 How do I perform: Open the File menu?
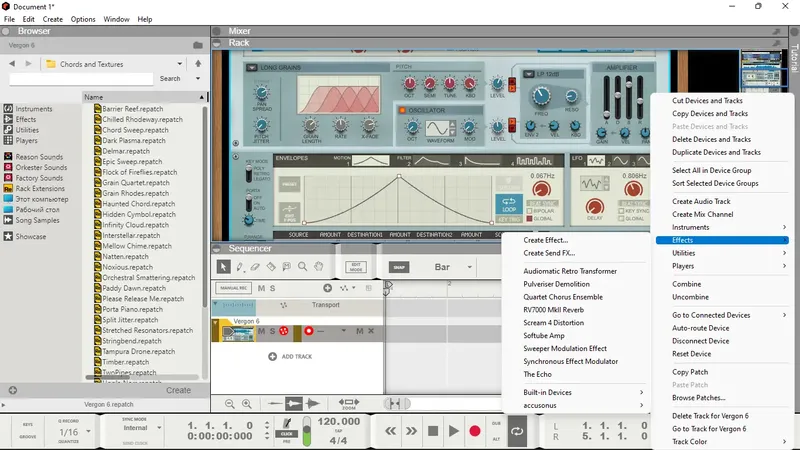click(x=9, y=19)
